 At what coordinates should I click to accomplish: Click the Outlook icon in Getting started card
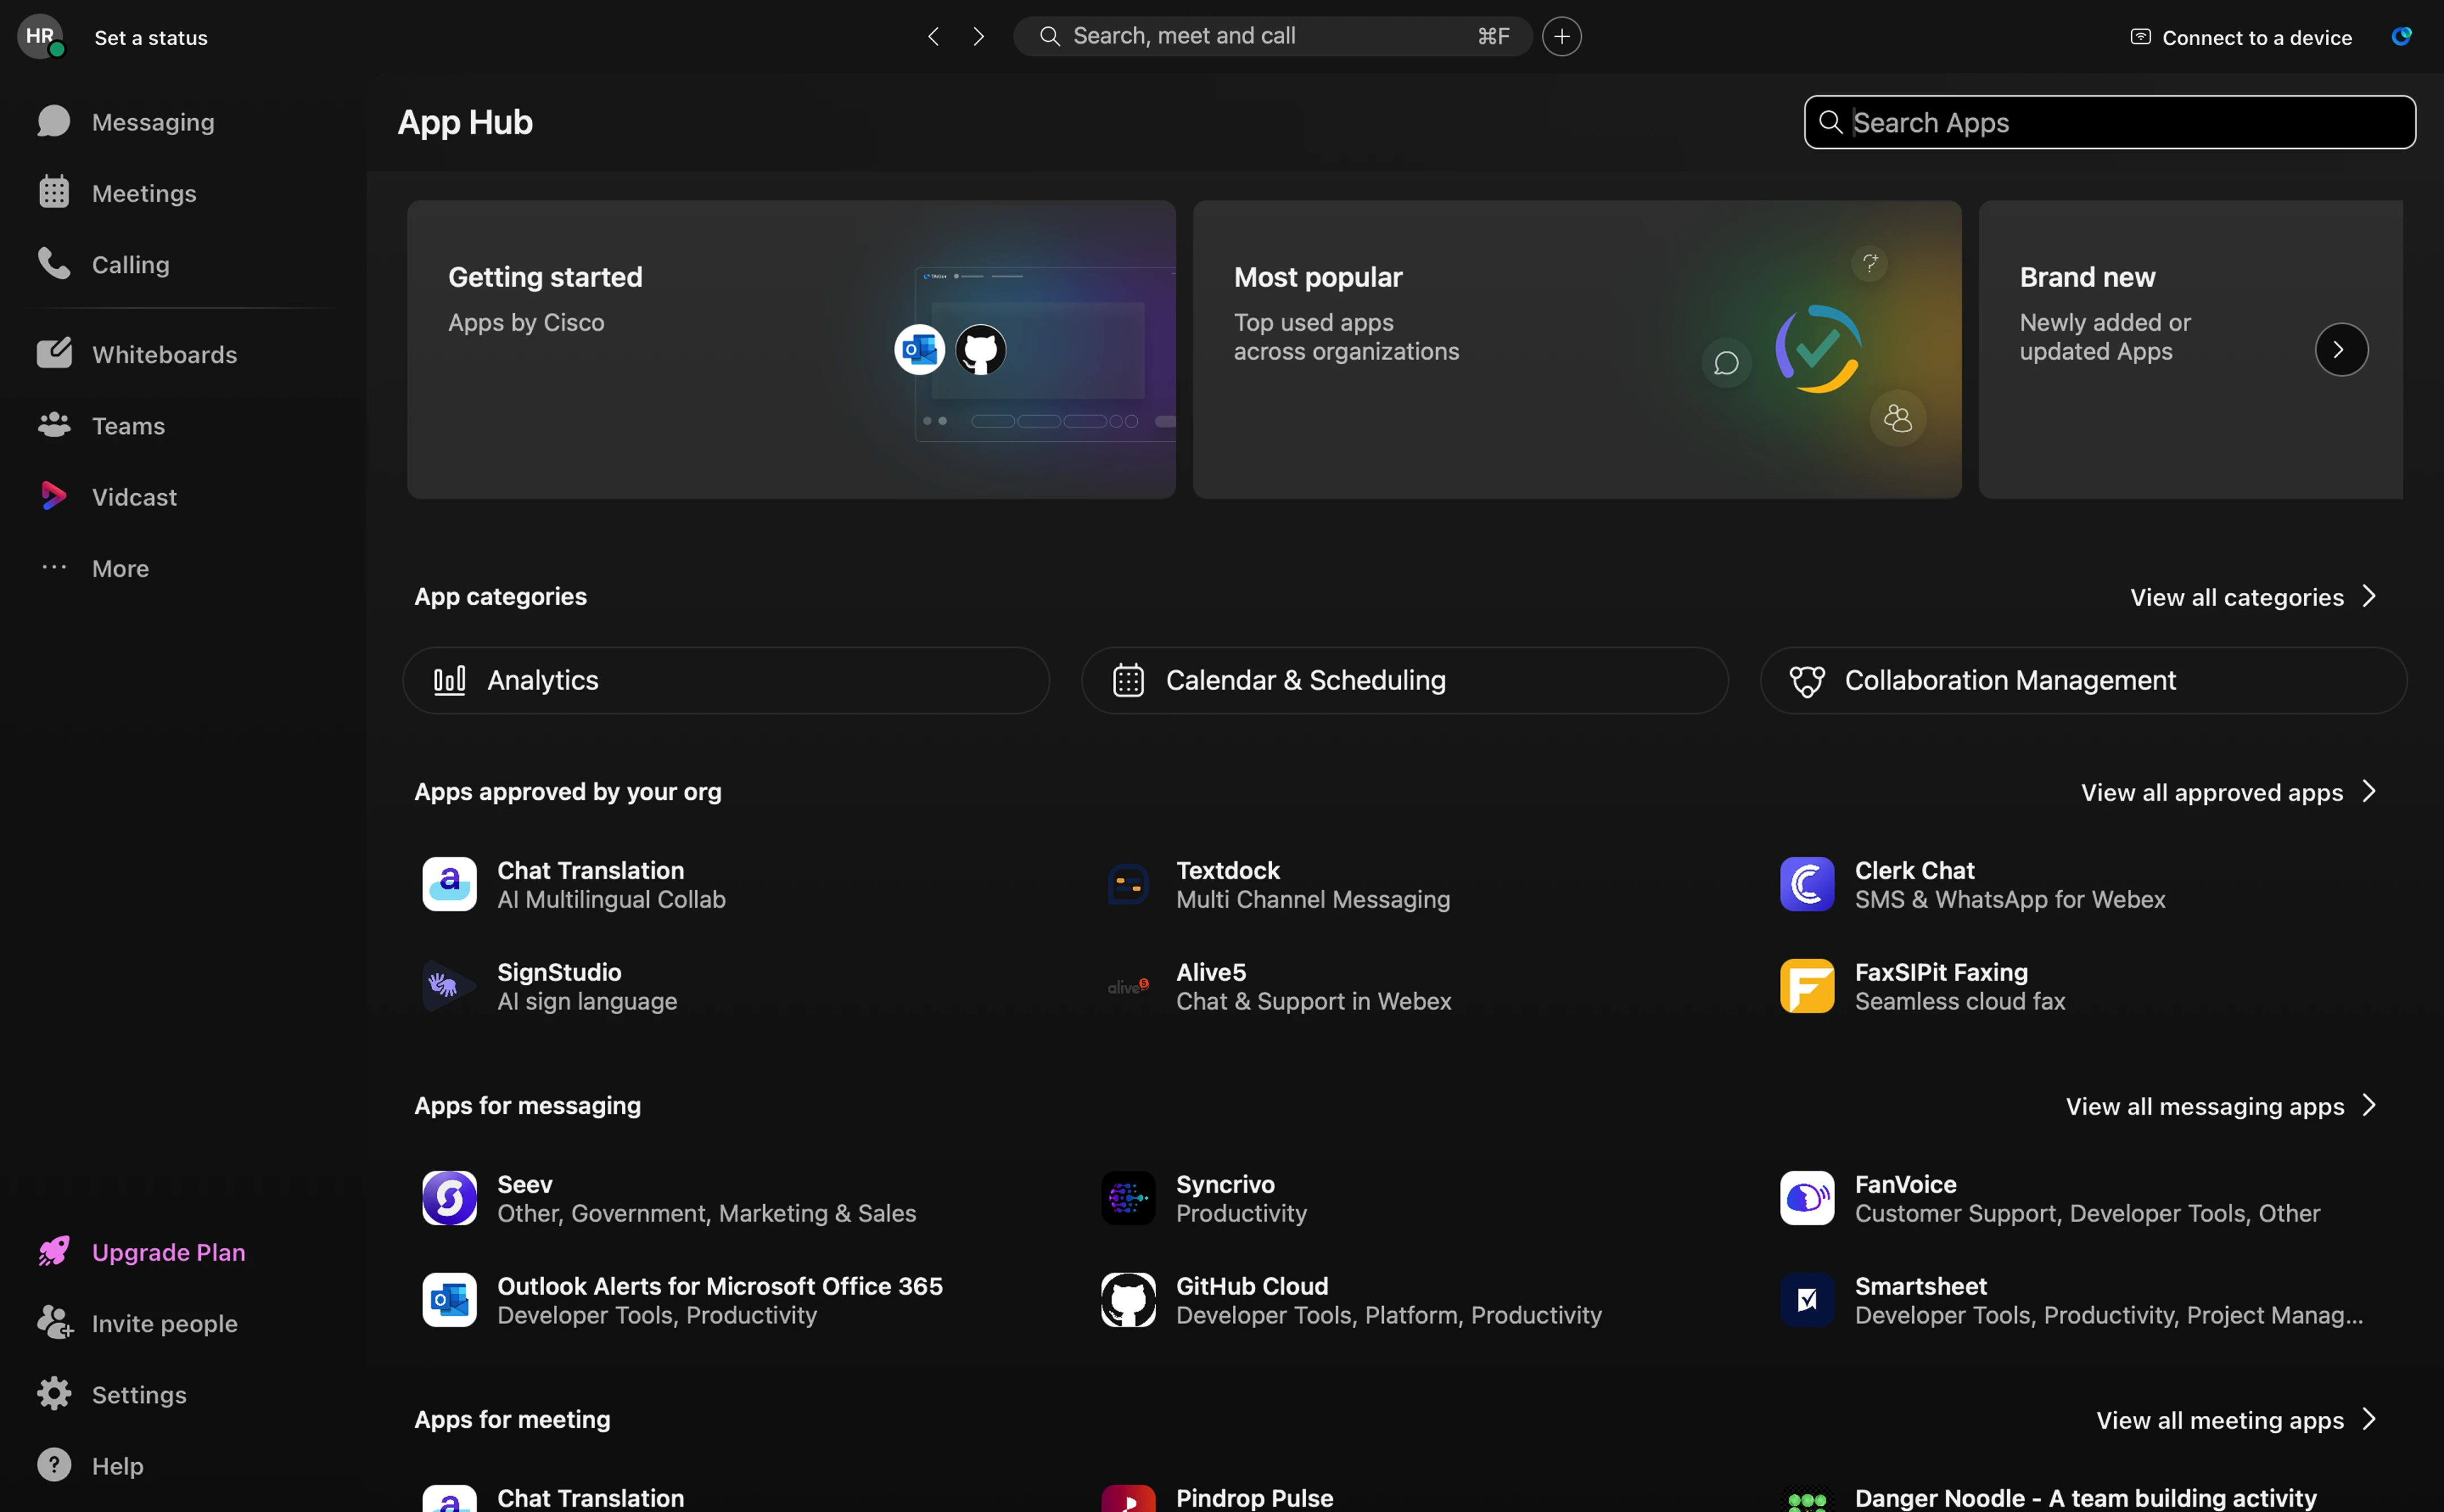click(919, 349)
